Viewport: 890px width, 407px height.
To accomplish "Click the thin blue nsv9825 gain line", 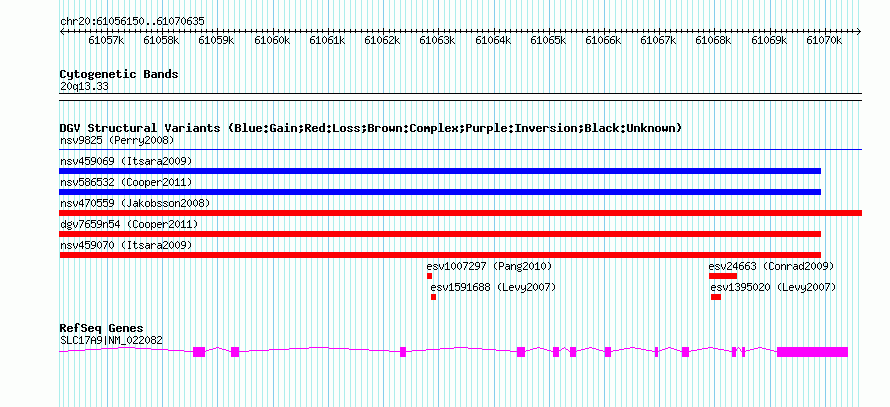I will (461, 150).
